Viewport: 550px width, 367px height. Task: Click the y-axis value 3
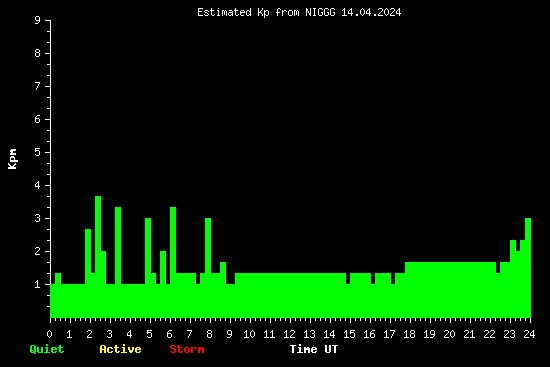(x=38, y=218)
